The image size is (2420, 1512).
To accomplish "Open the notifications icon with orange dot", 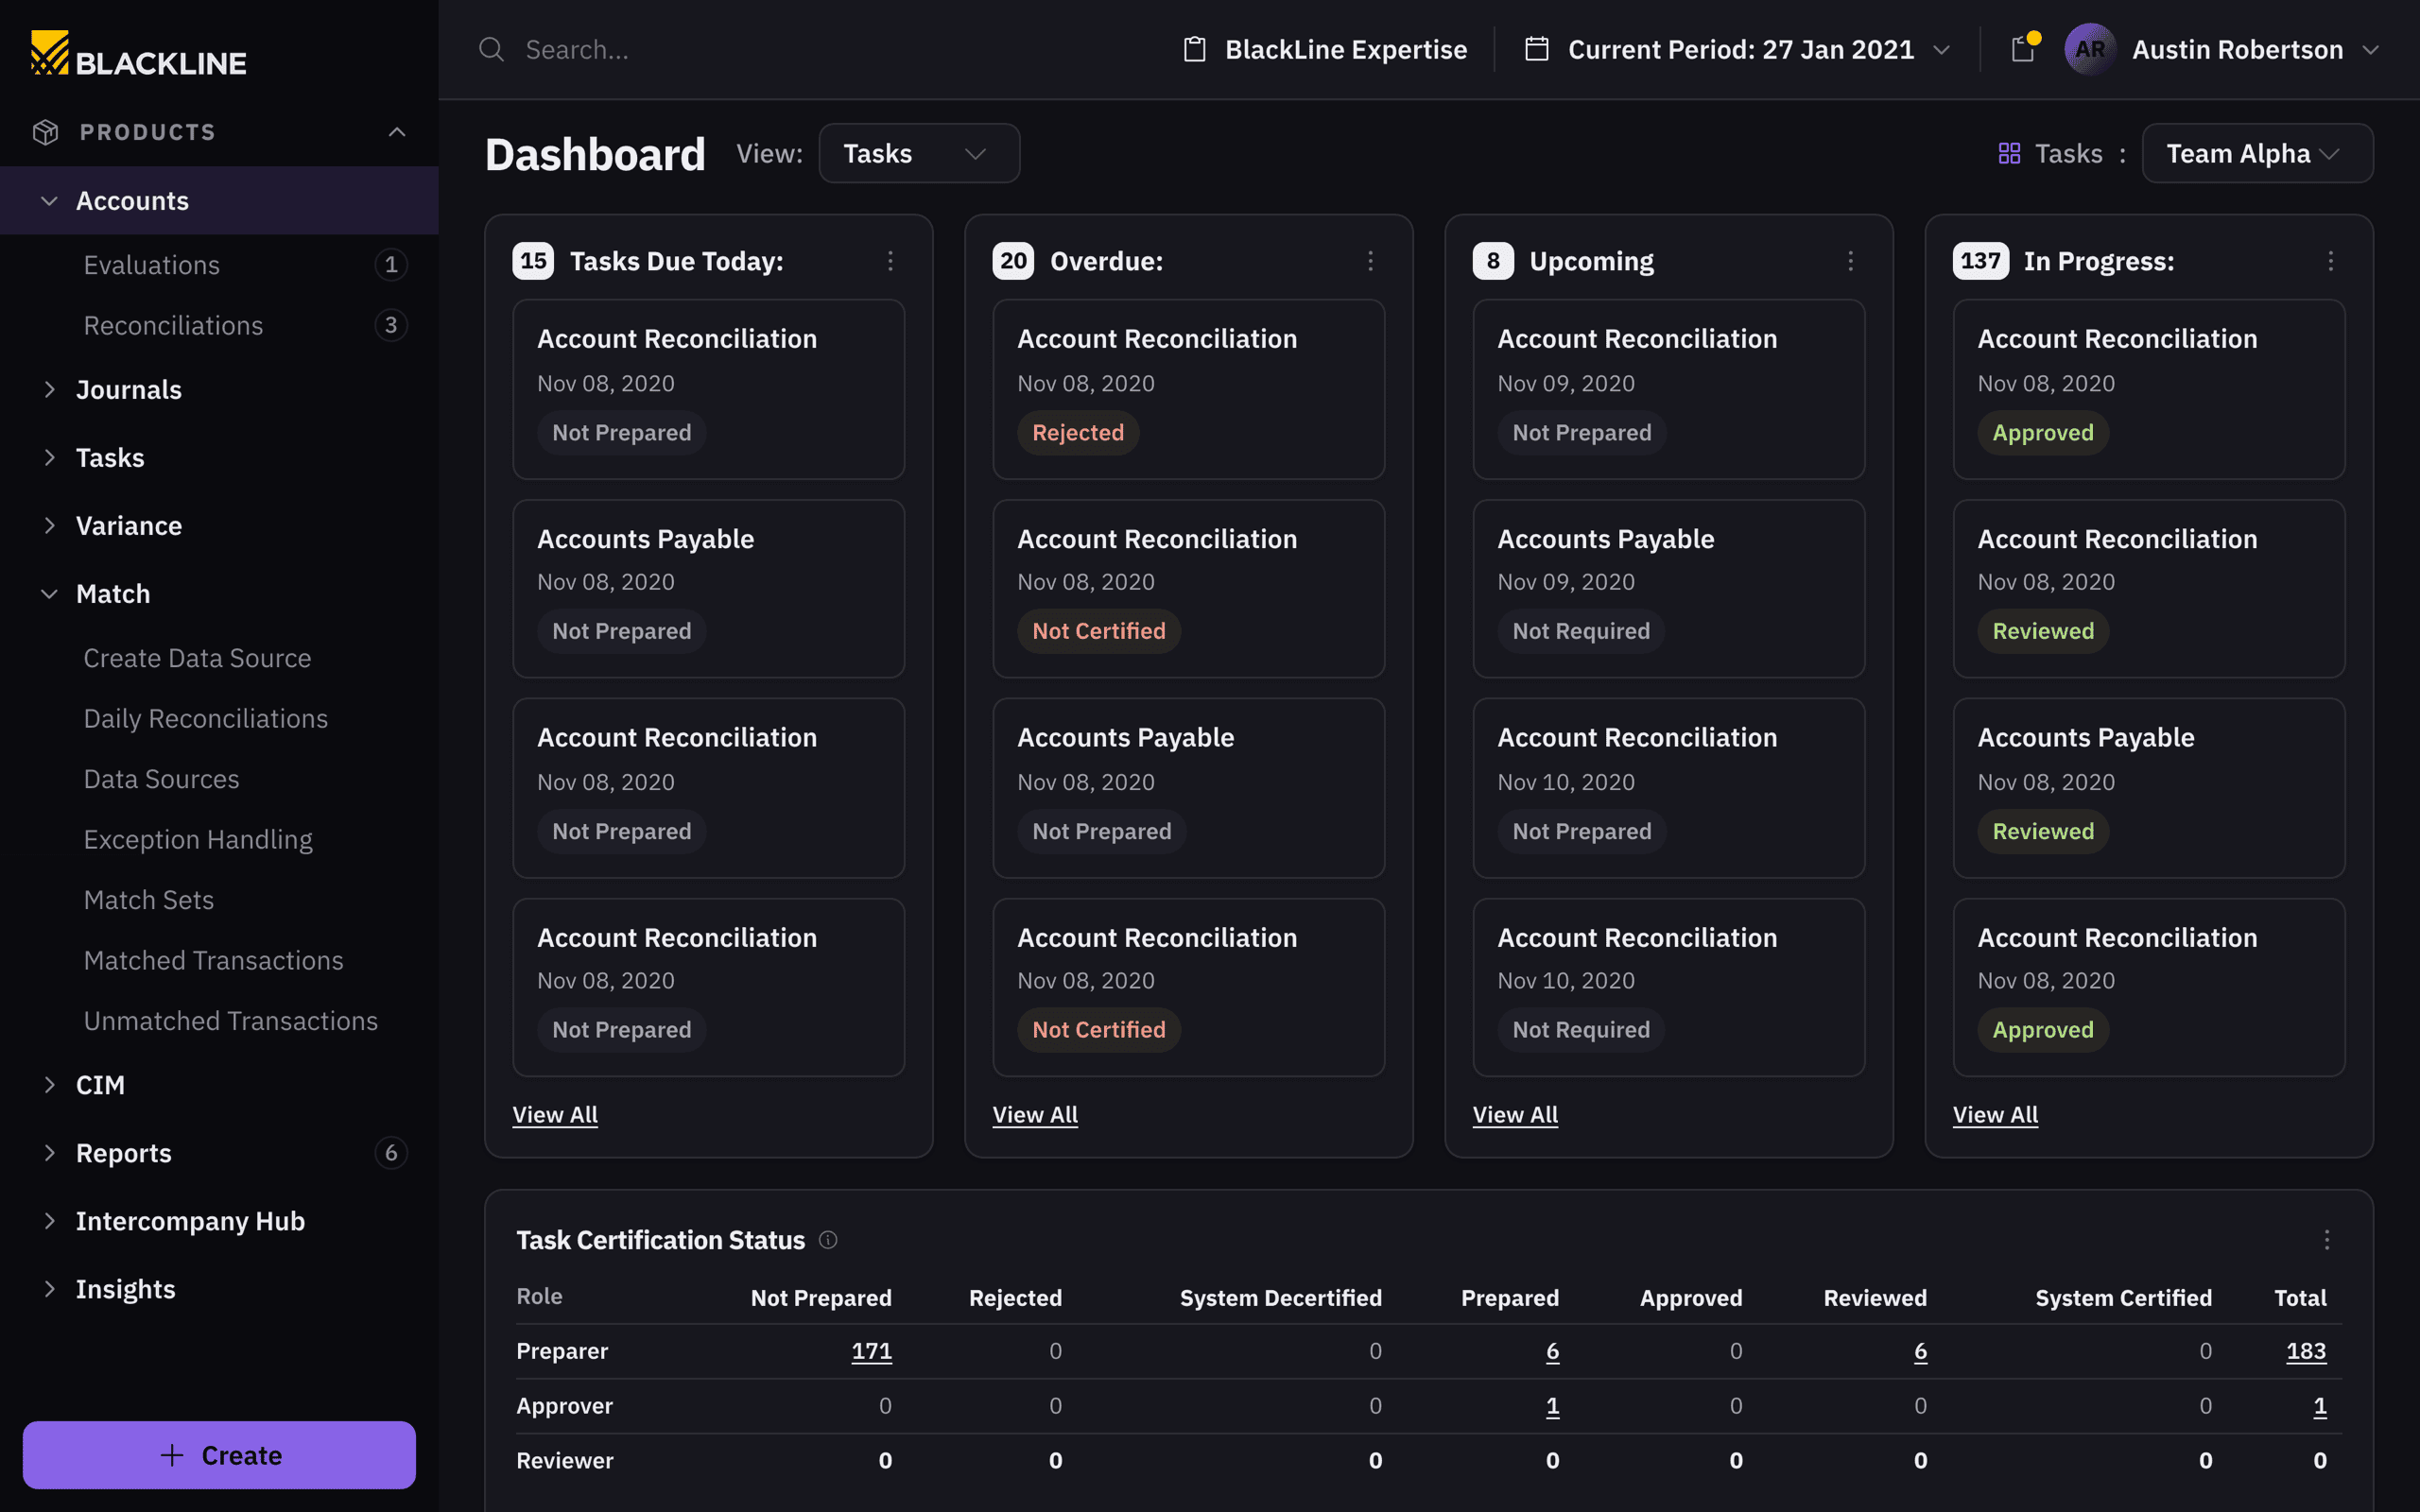I will (2024, 48).
